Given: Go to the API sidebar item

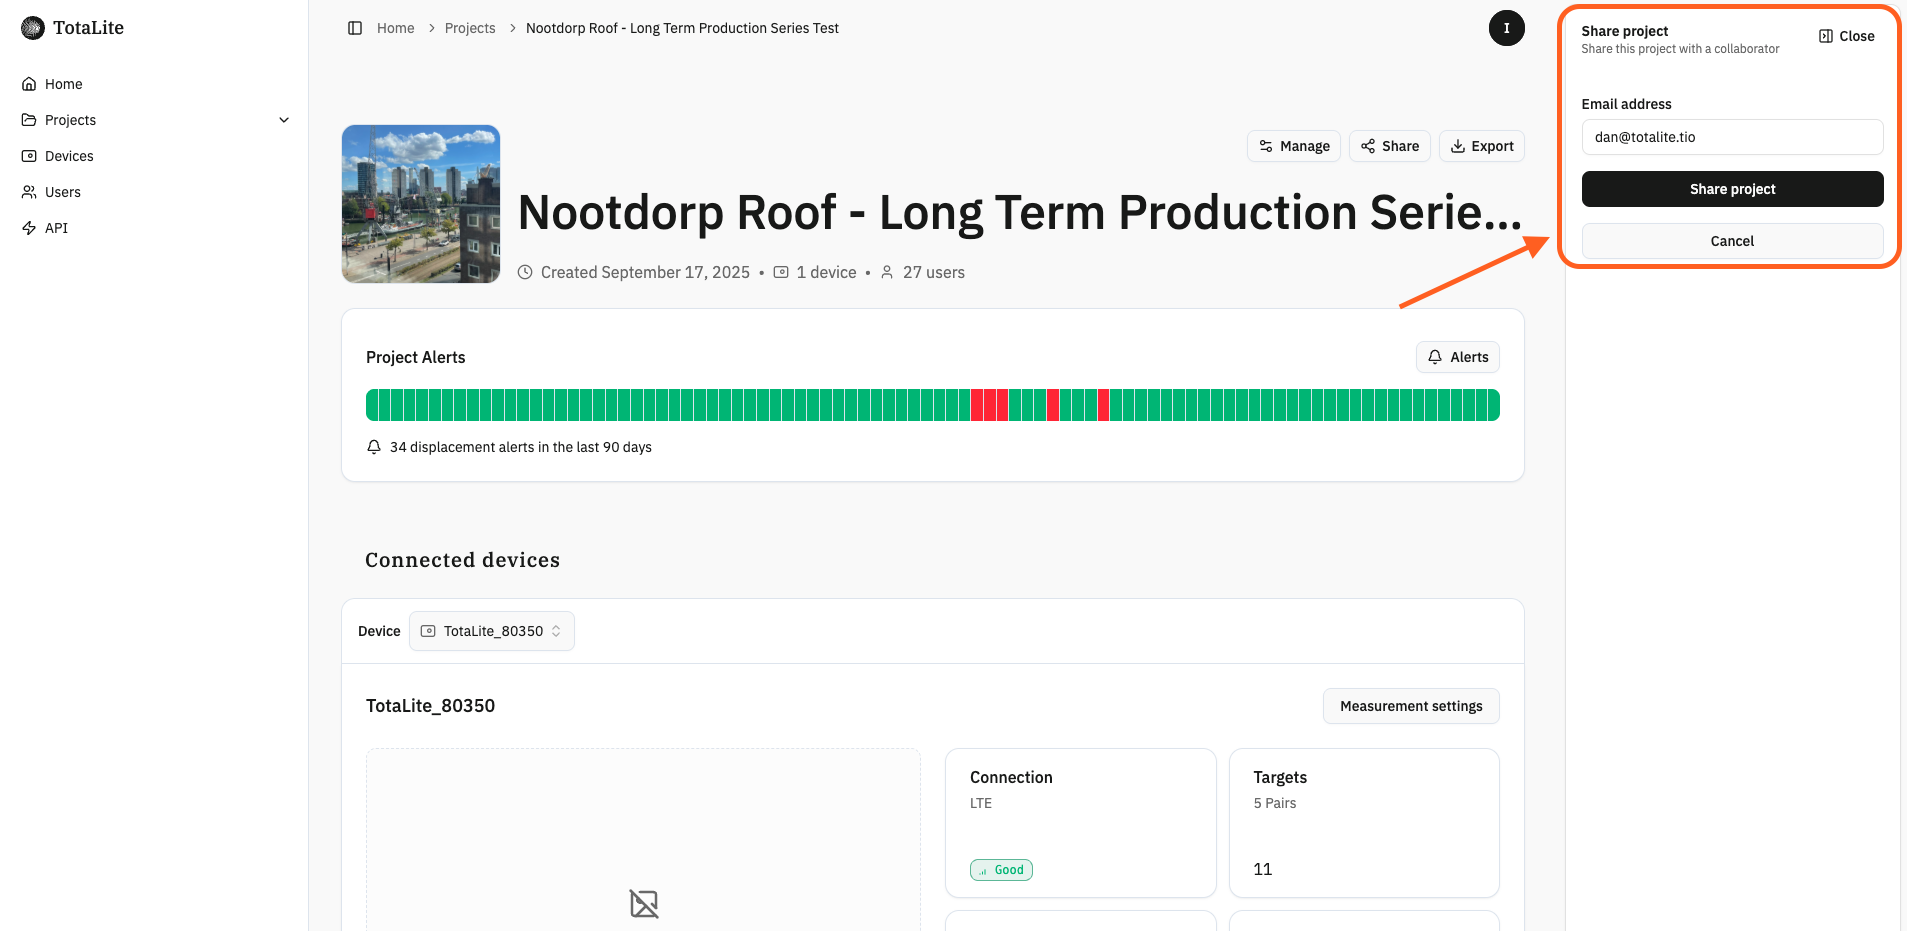Looking at the screenshot, I should pos(57,228).
